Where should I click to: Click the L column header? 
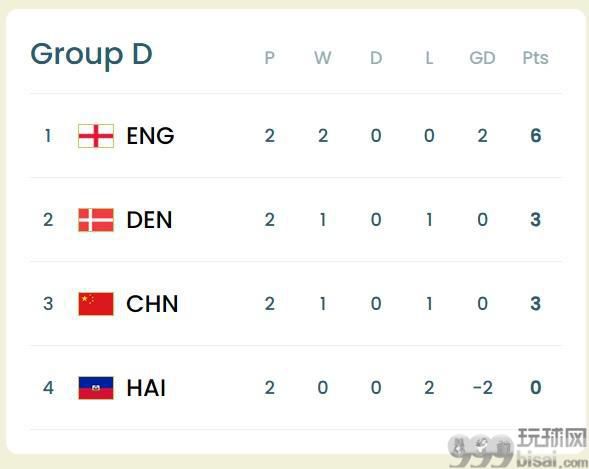[x=429, y=58]
